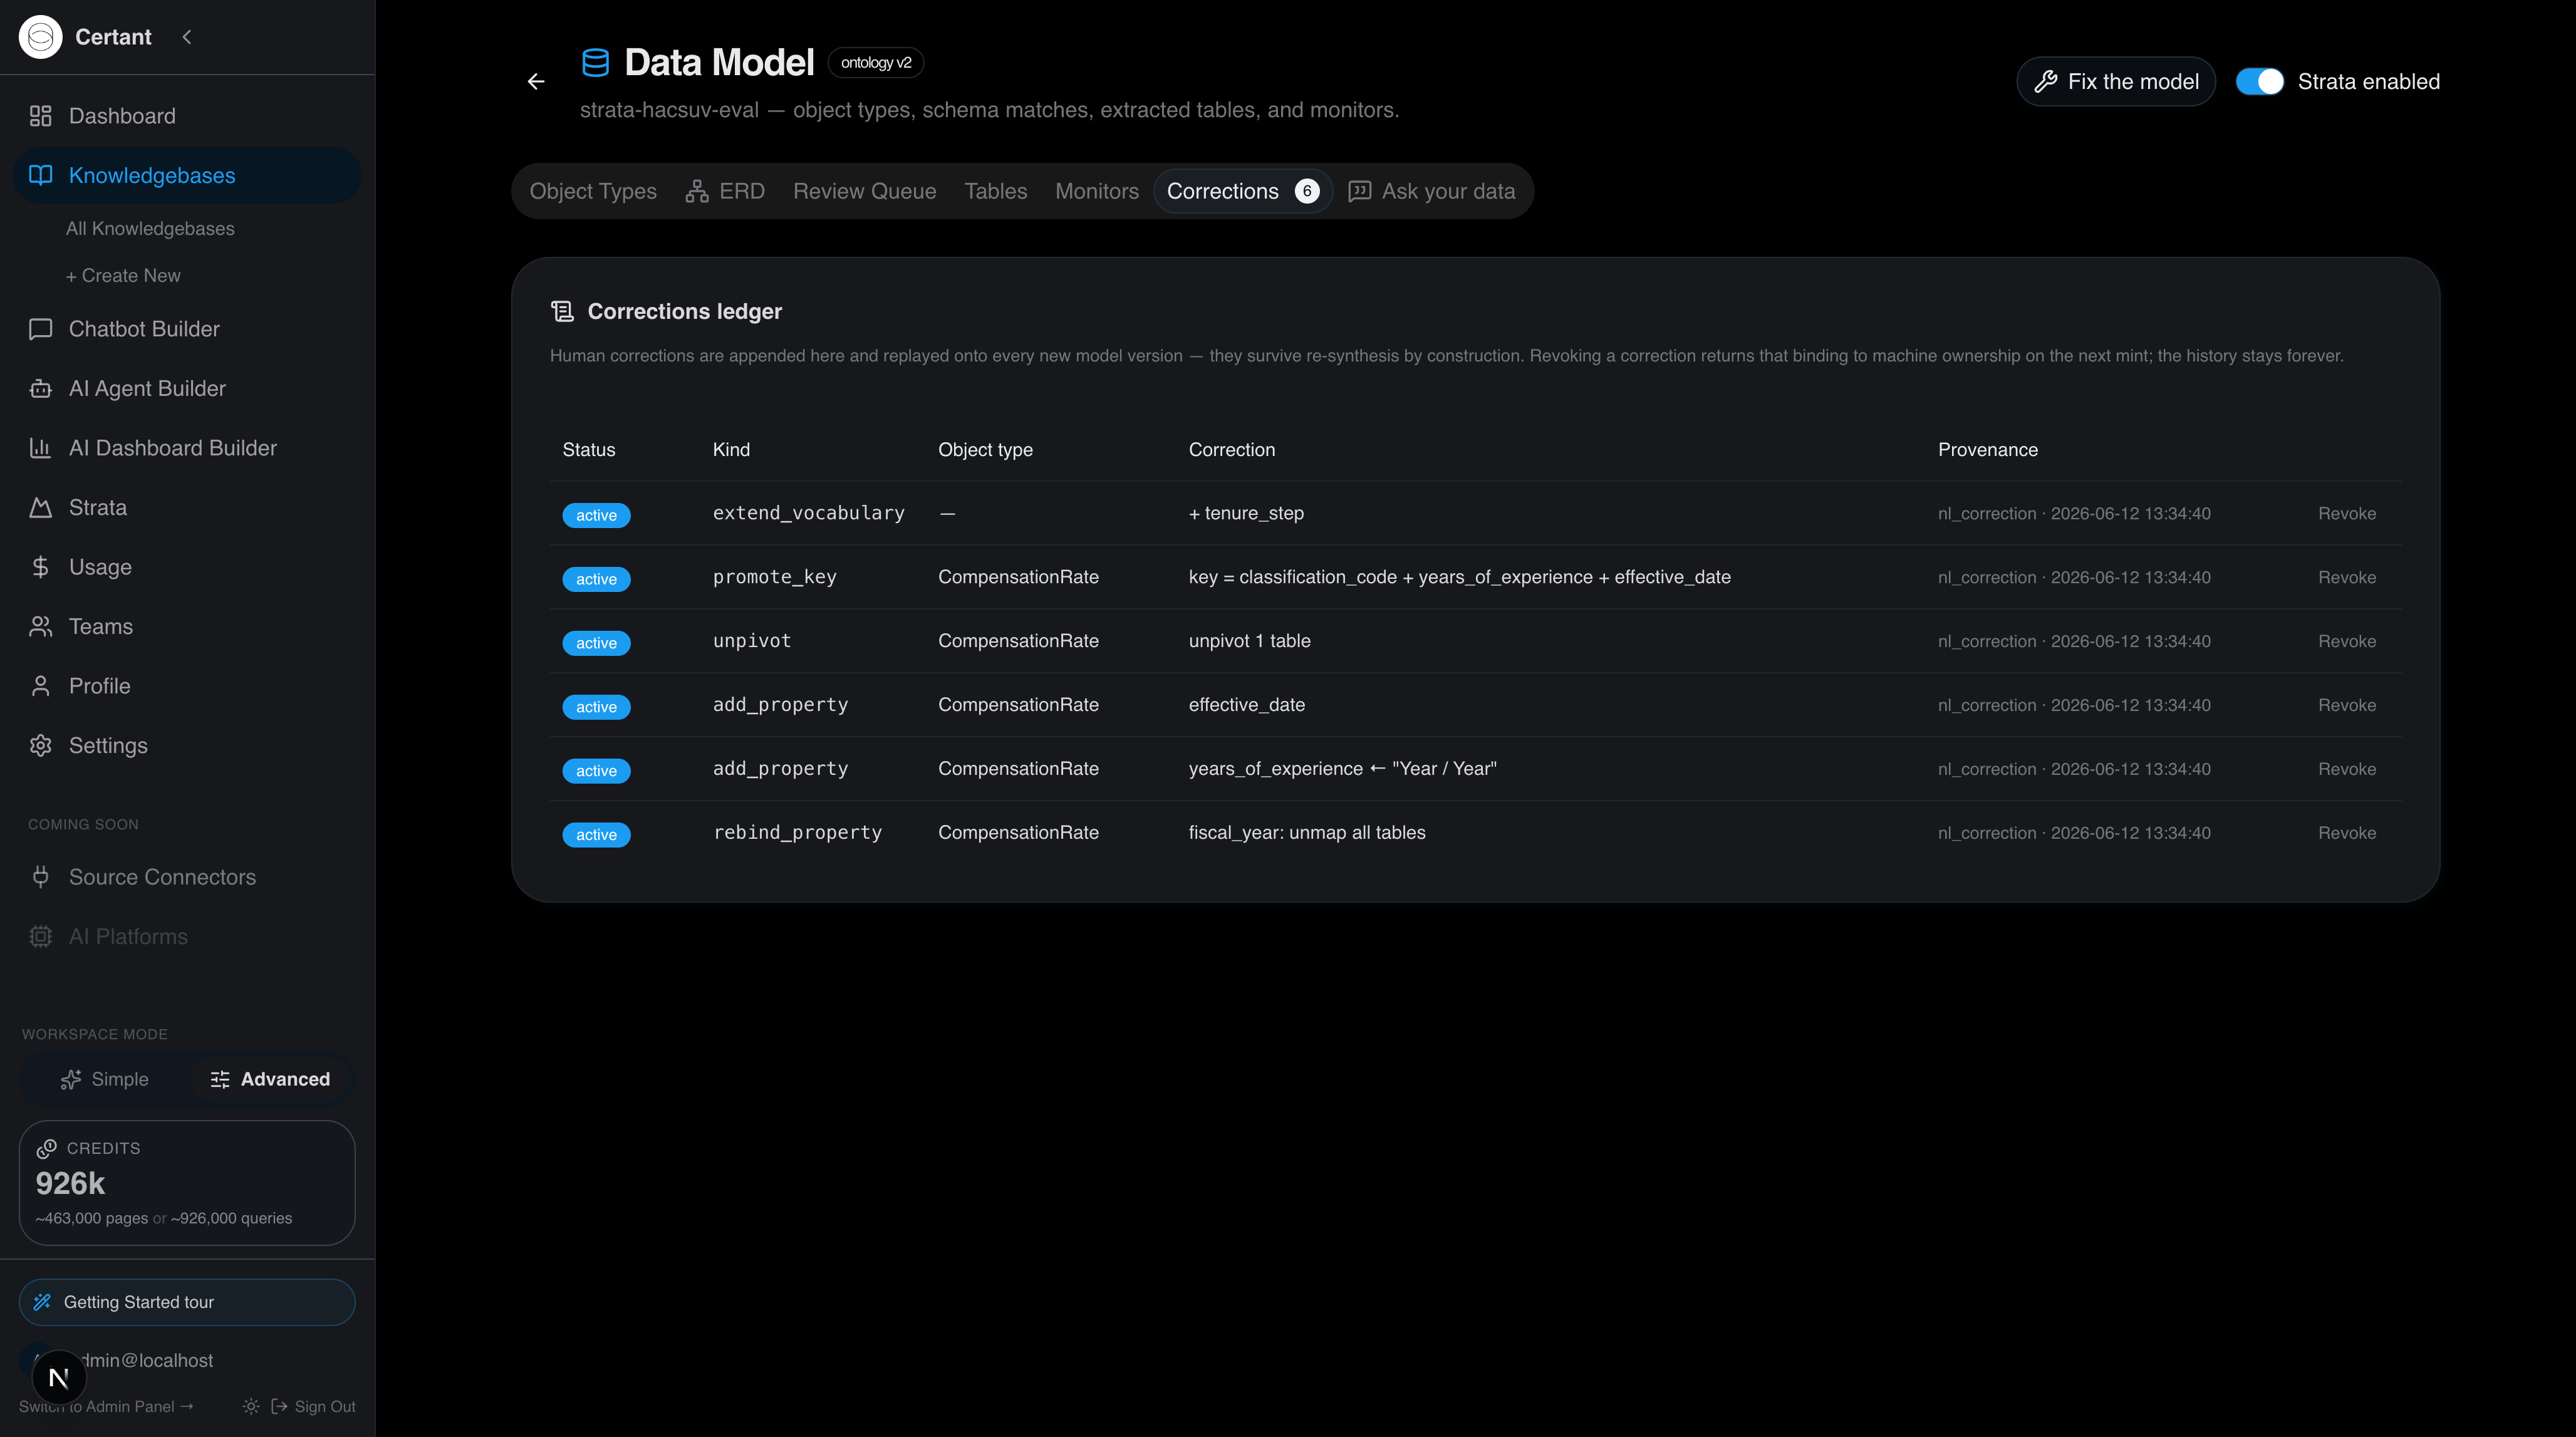The height and width of the screenshot is (1437, 2576).
Task: Open Chatbot Builder
Action: coord(187,329)
